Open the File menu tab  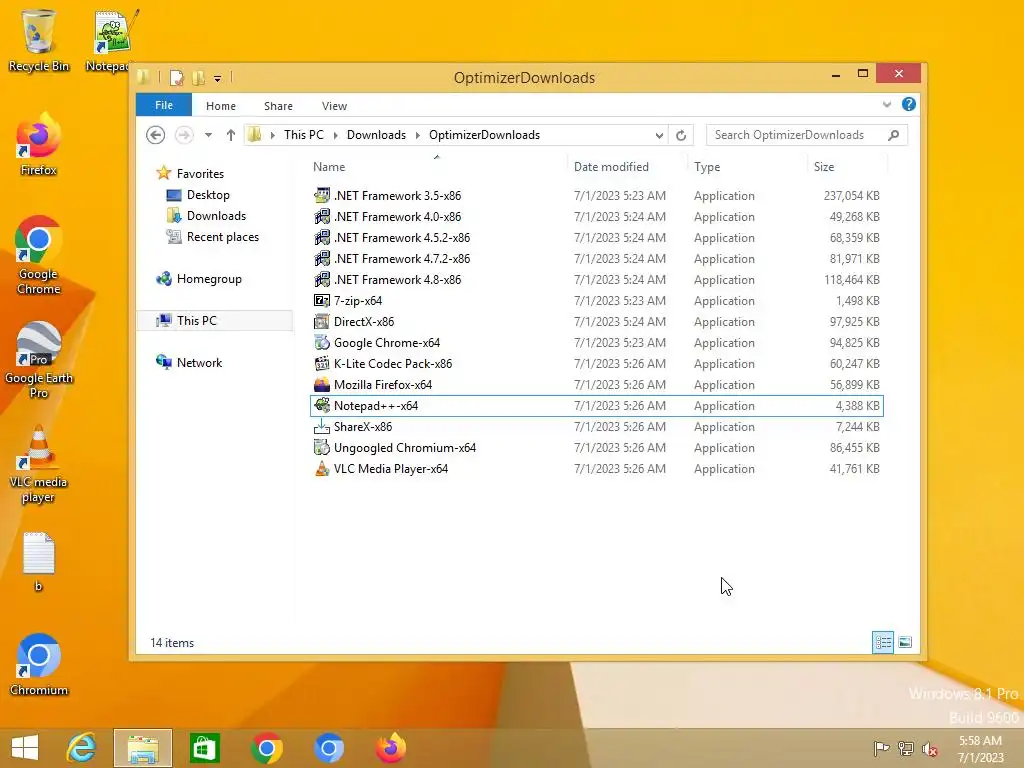tap(164, 105)
